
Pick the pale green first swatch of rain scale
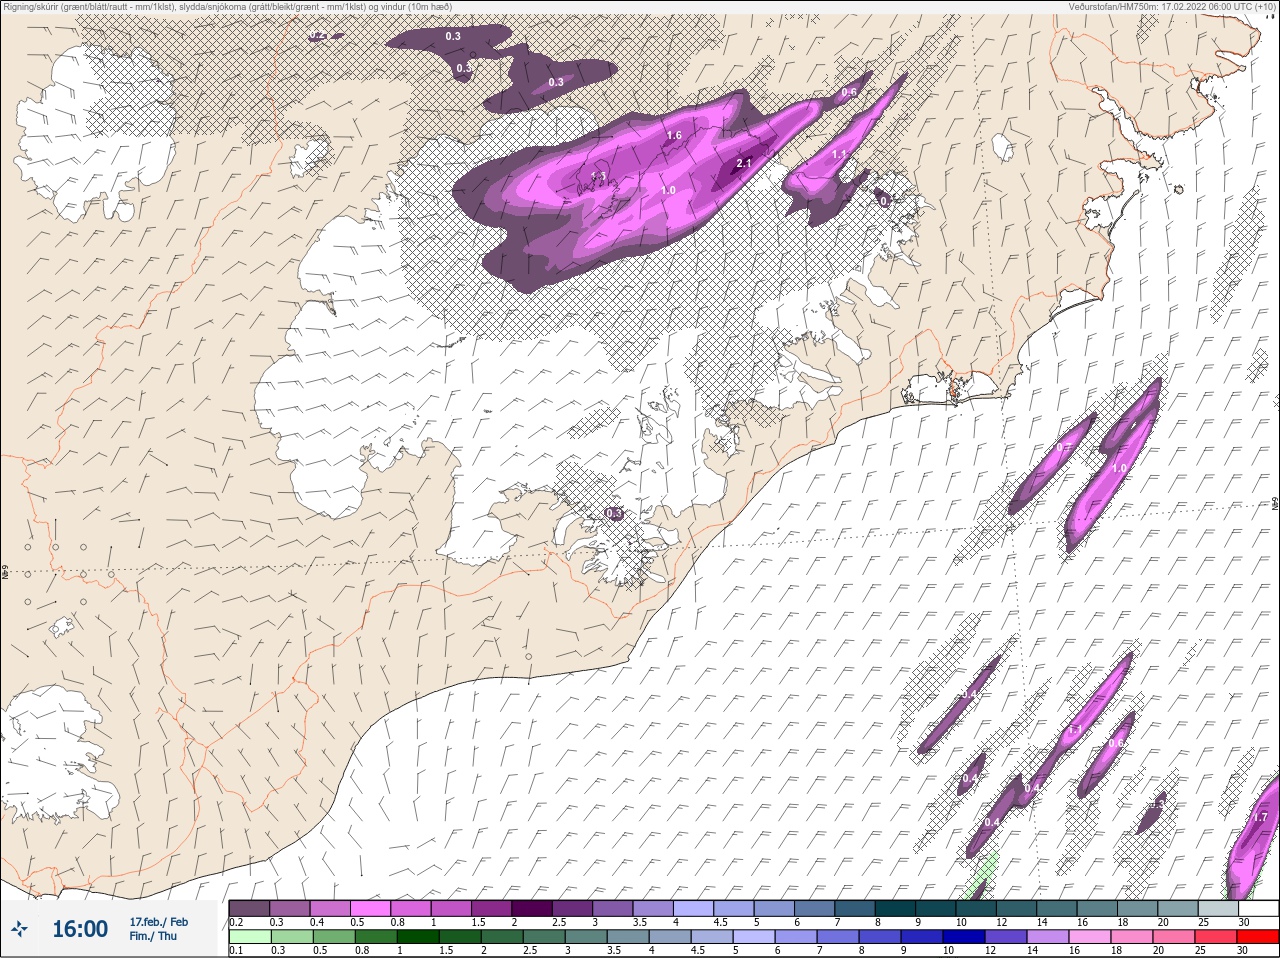click(249, 937)
